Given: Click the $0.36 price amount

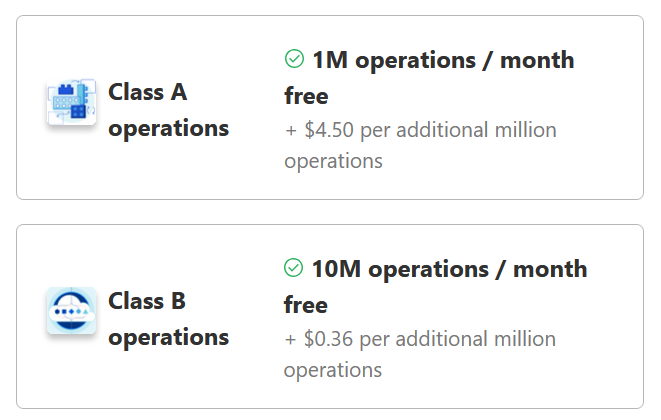Looking at the screenshot, I should point(328,339).
